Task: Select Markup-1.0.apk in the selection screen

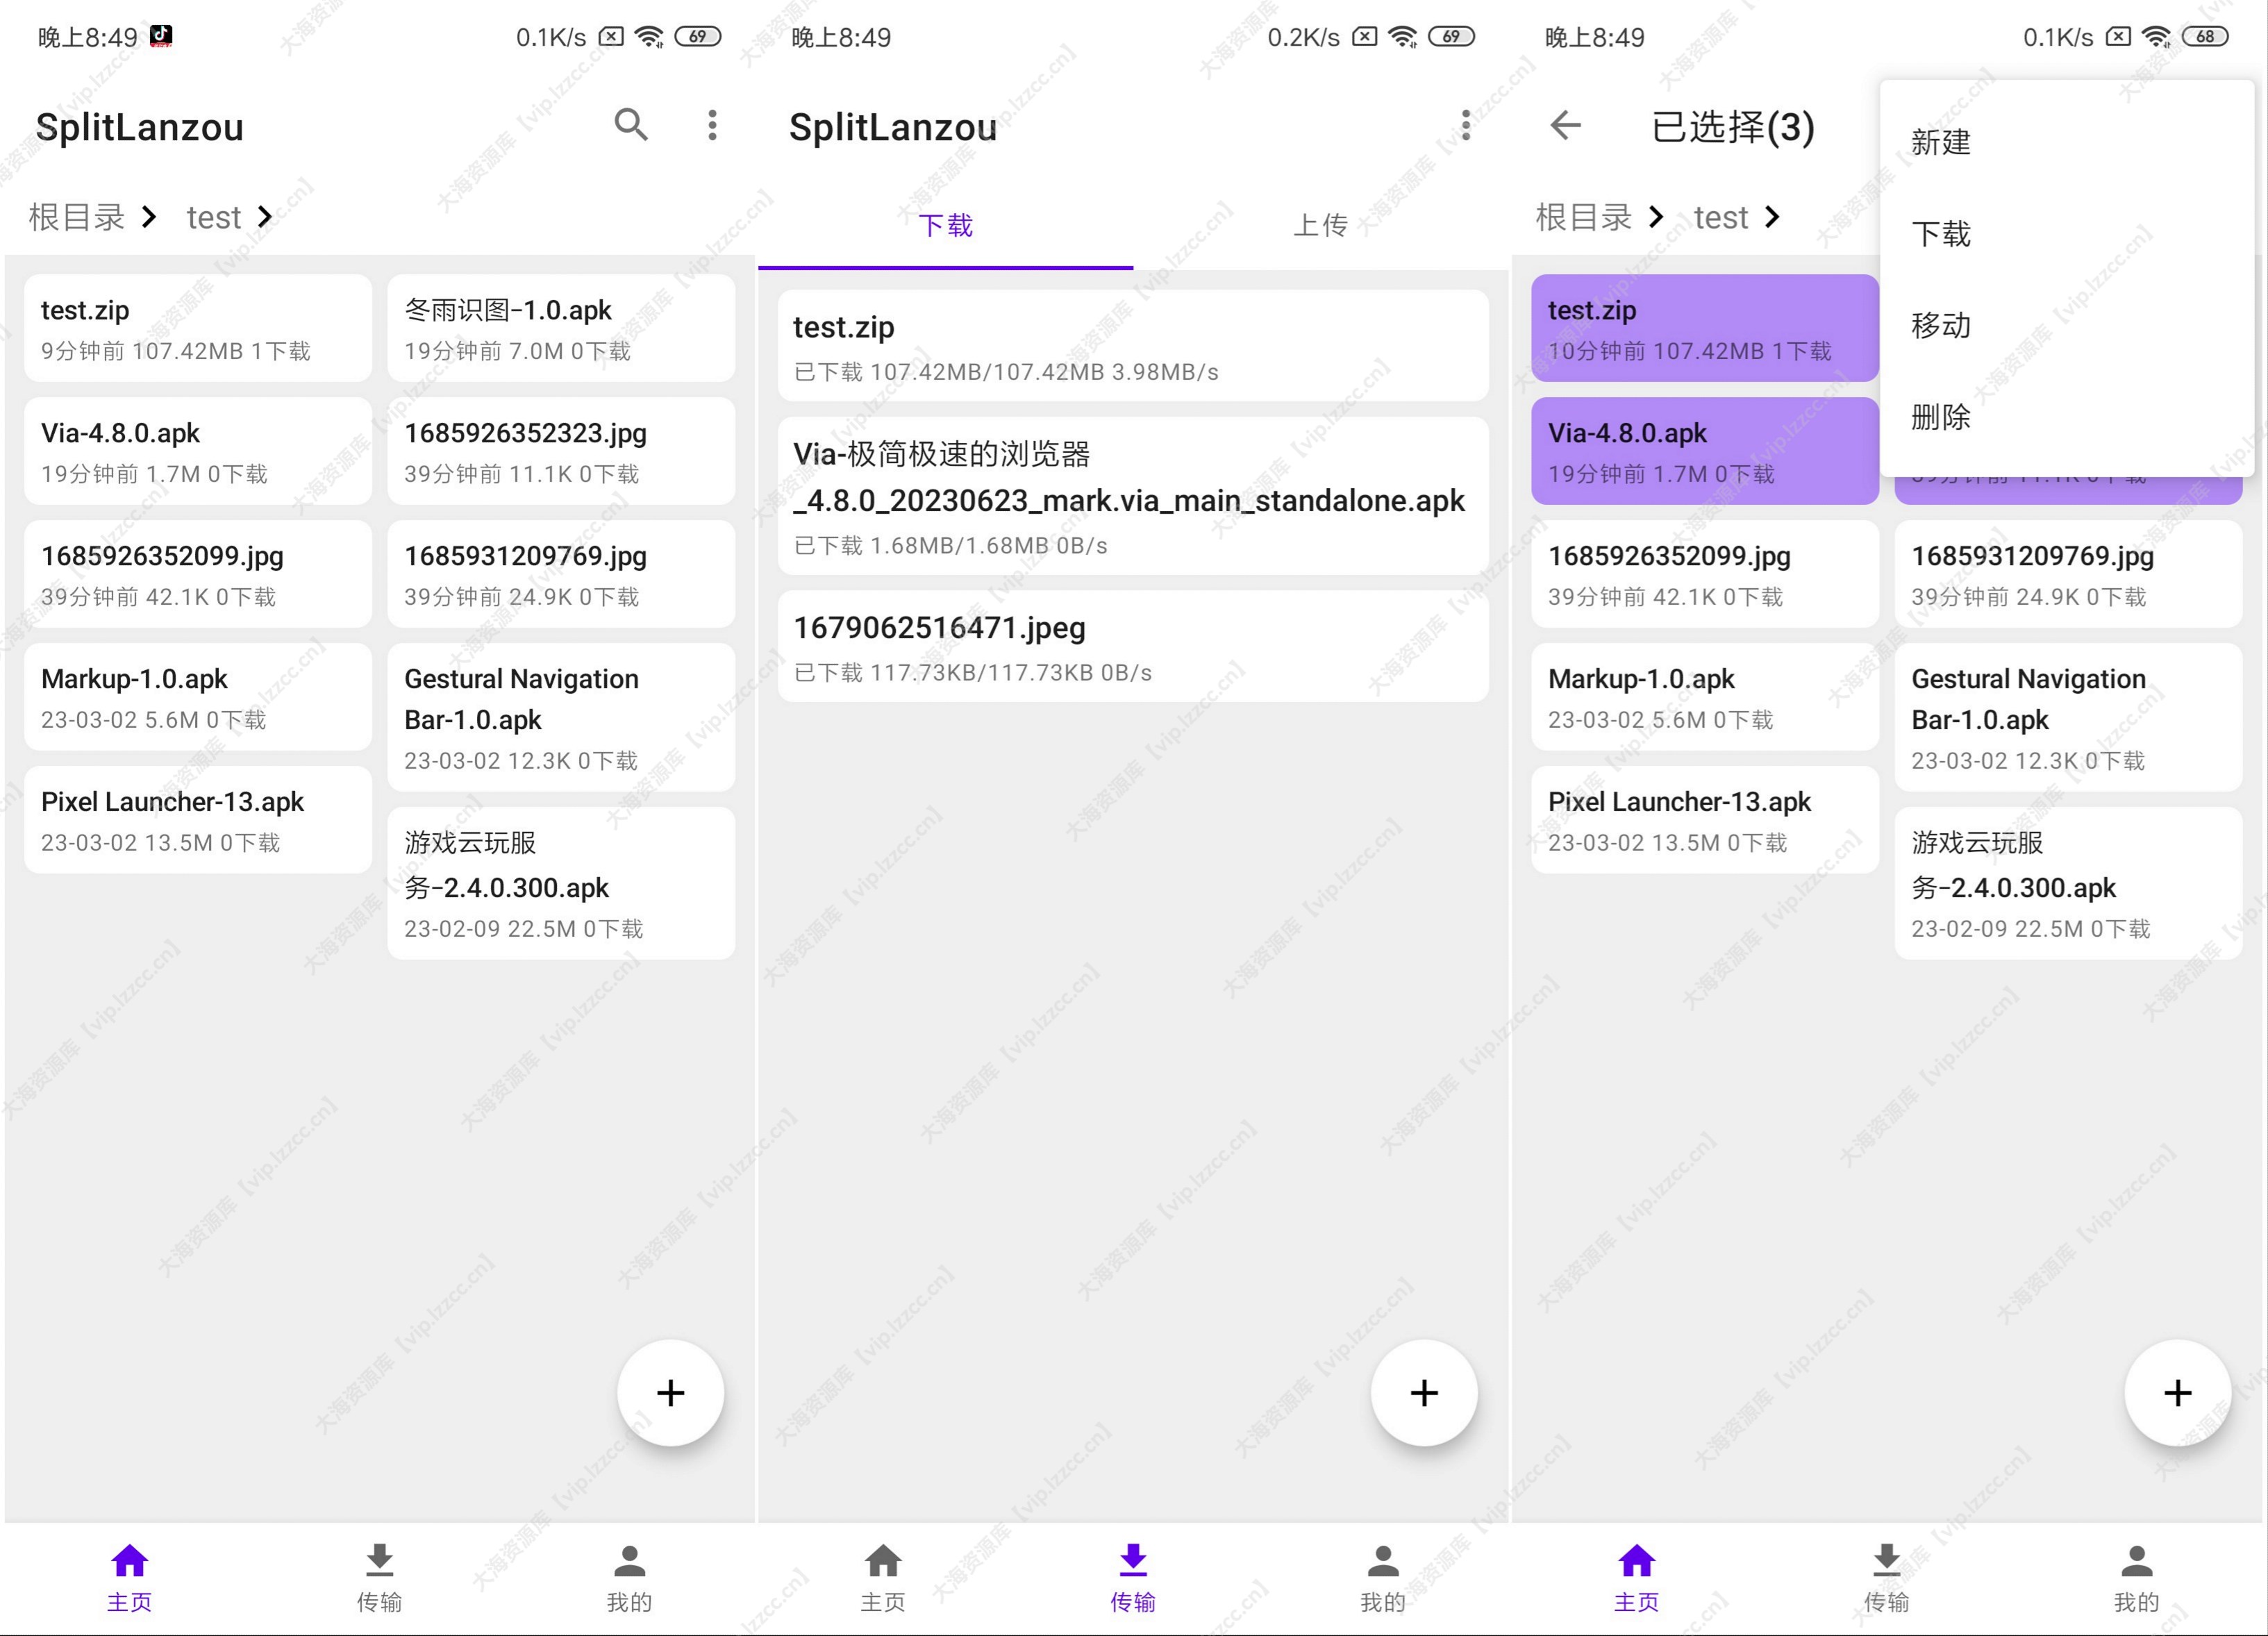Action: point(1705,697)
